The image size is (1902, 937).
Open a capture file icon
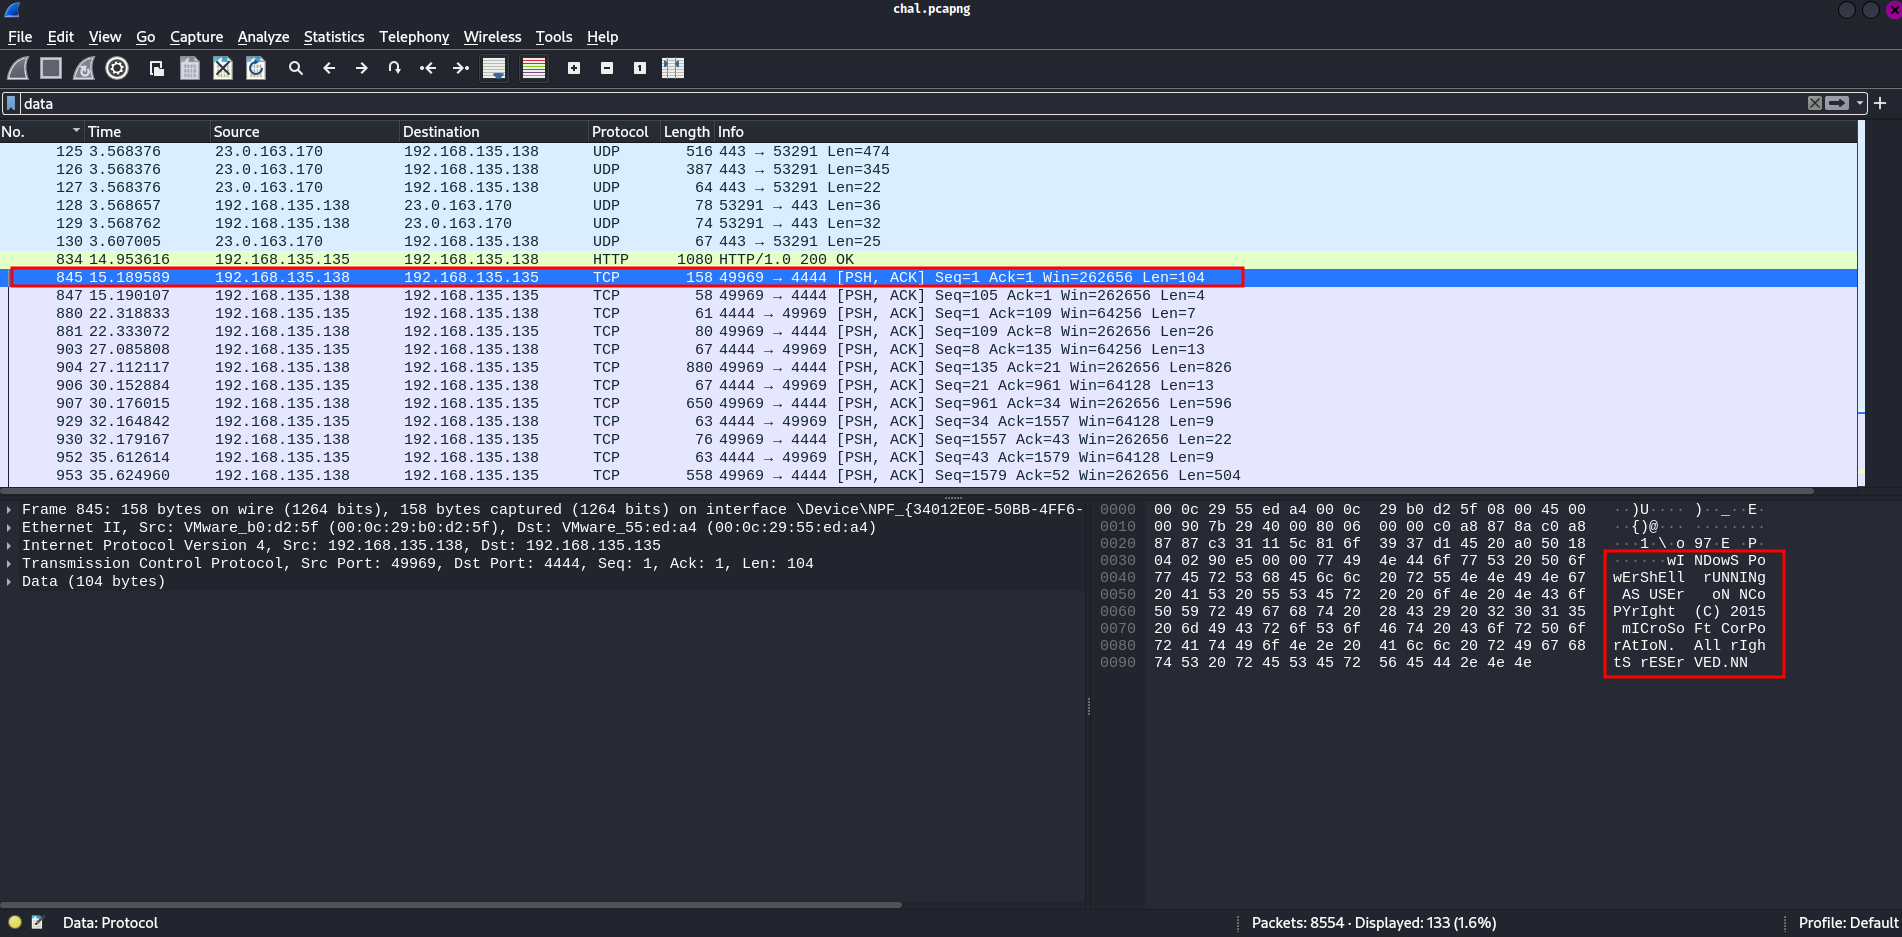[157, 68]
